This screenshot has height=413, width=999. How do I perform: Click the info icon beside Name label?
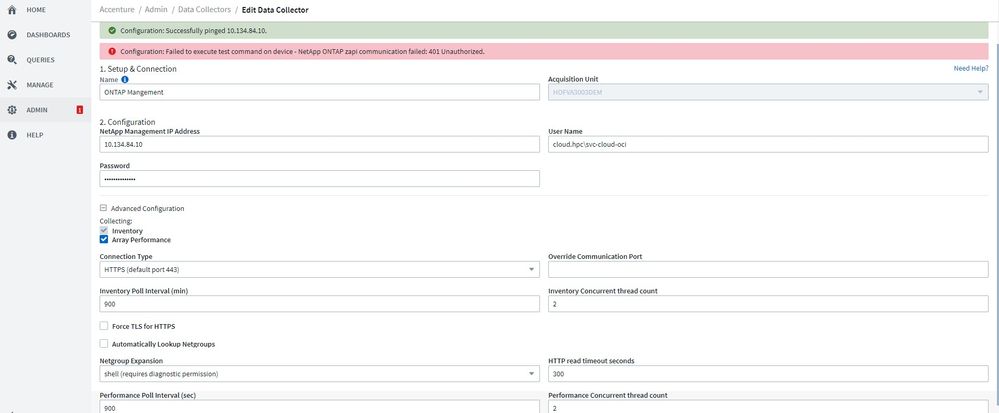click(x=125, y=80)
